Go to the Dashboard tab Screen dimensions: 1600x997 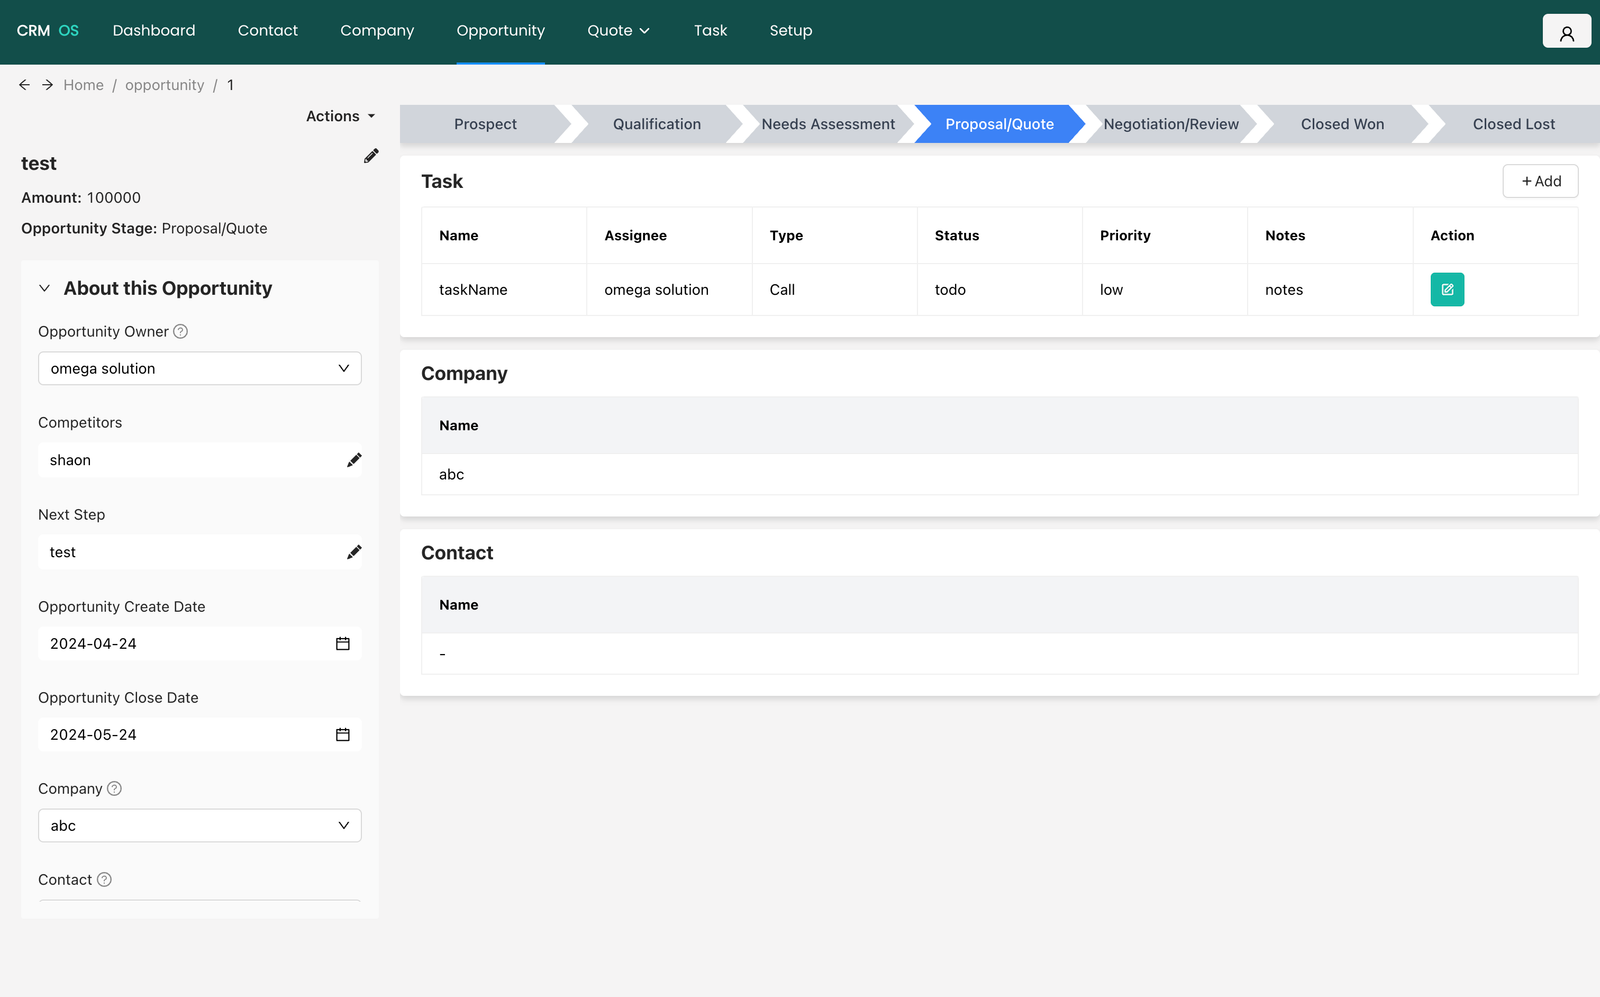click(154, 31)
